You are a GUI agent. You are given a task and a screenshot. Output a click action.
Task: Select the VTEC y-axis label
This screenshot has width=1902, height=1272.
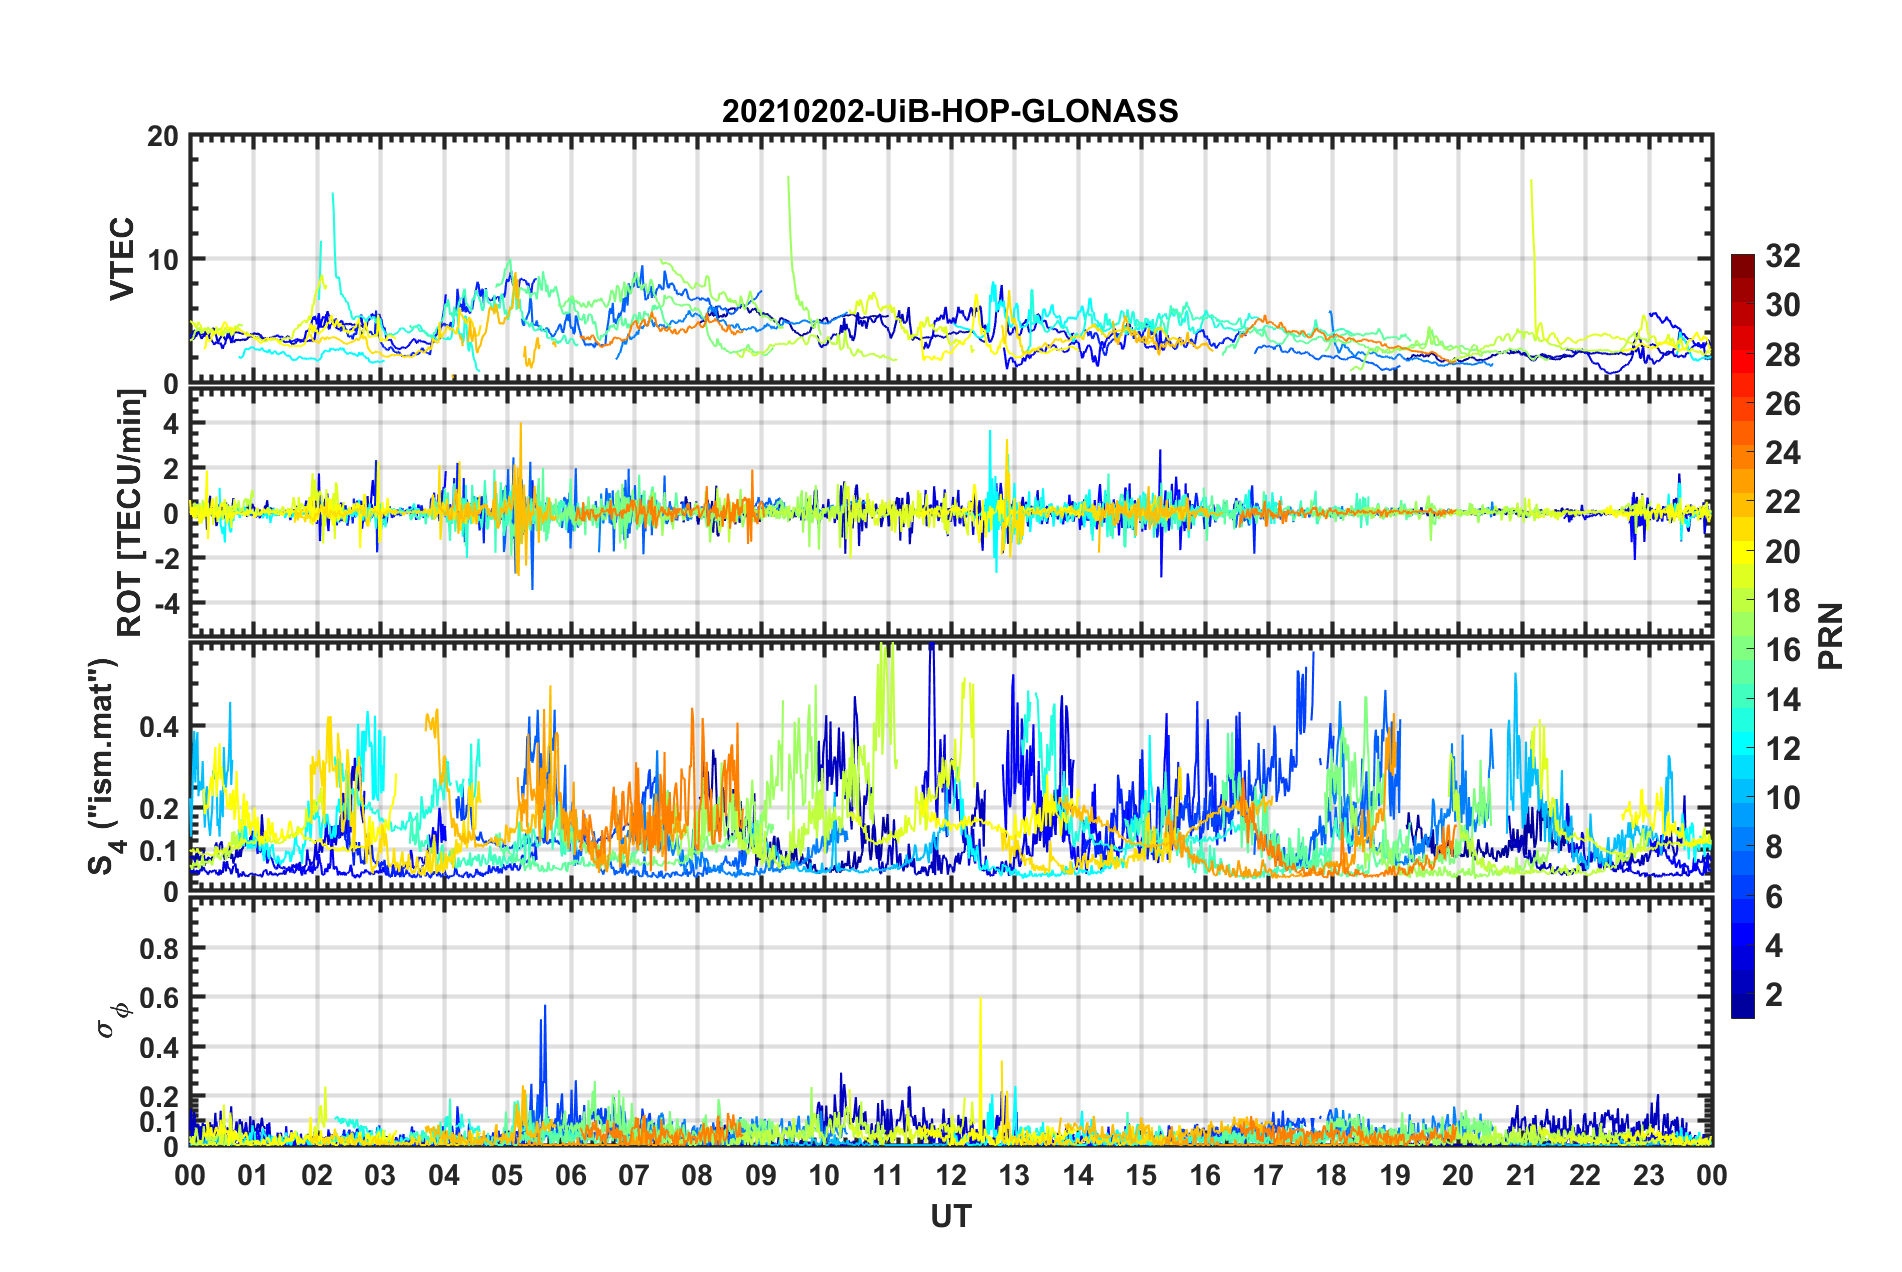pos(122,259)
